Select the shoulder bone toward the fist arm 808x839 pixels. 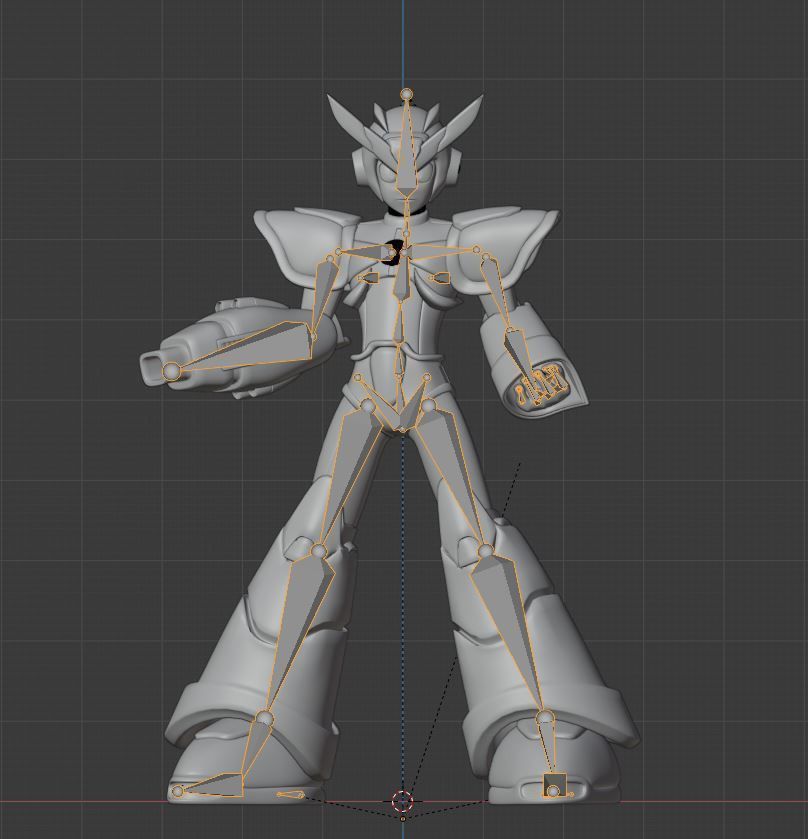click(441, 253)
